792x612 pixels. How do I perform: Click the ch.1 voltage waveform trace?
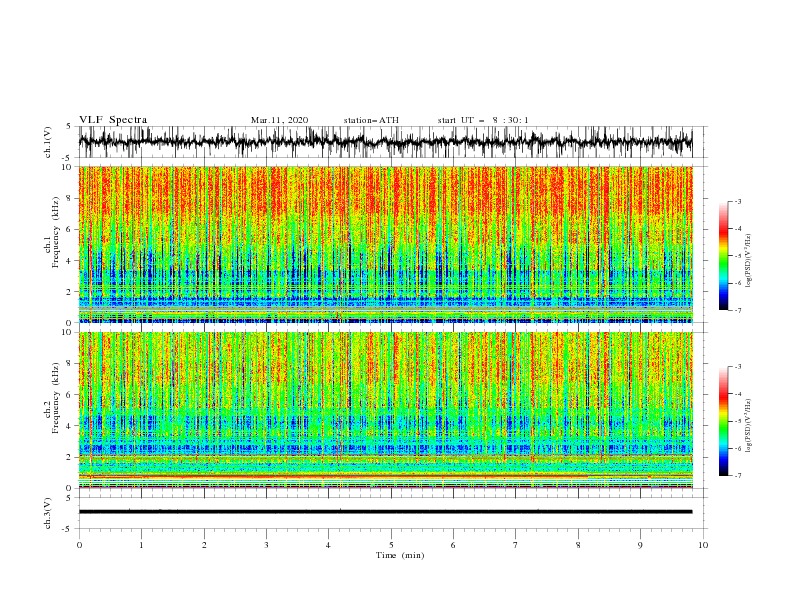[385, 142]
